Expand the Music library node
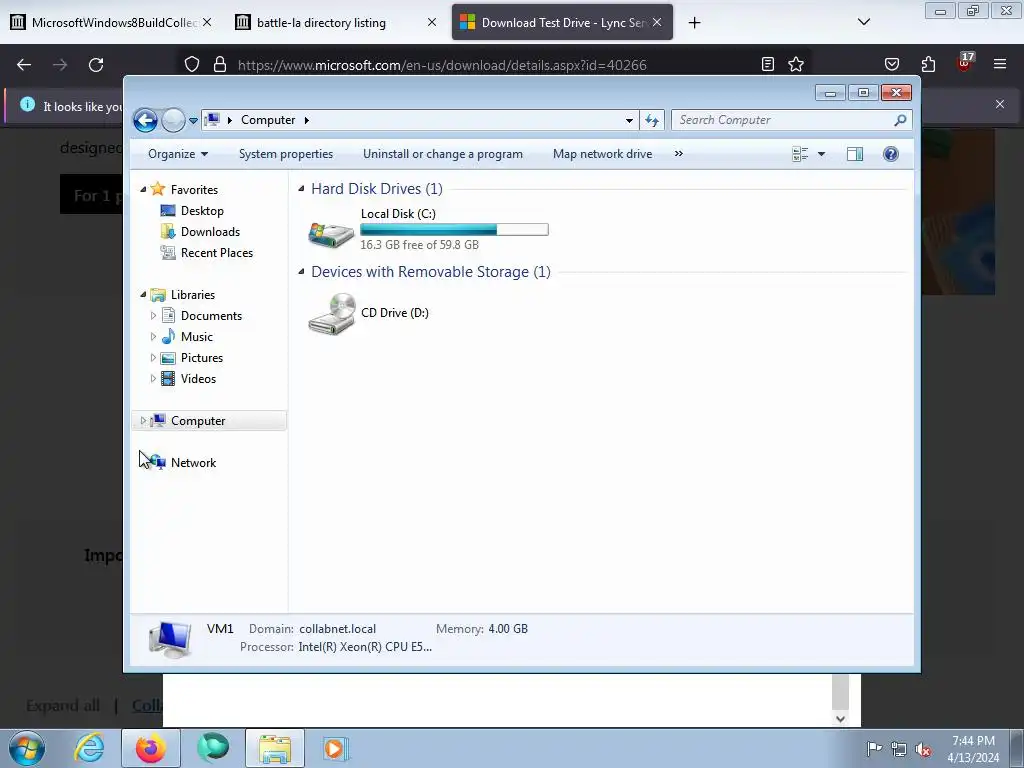 click(x=153, y=337)
